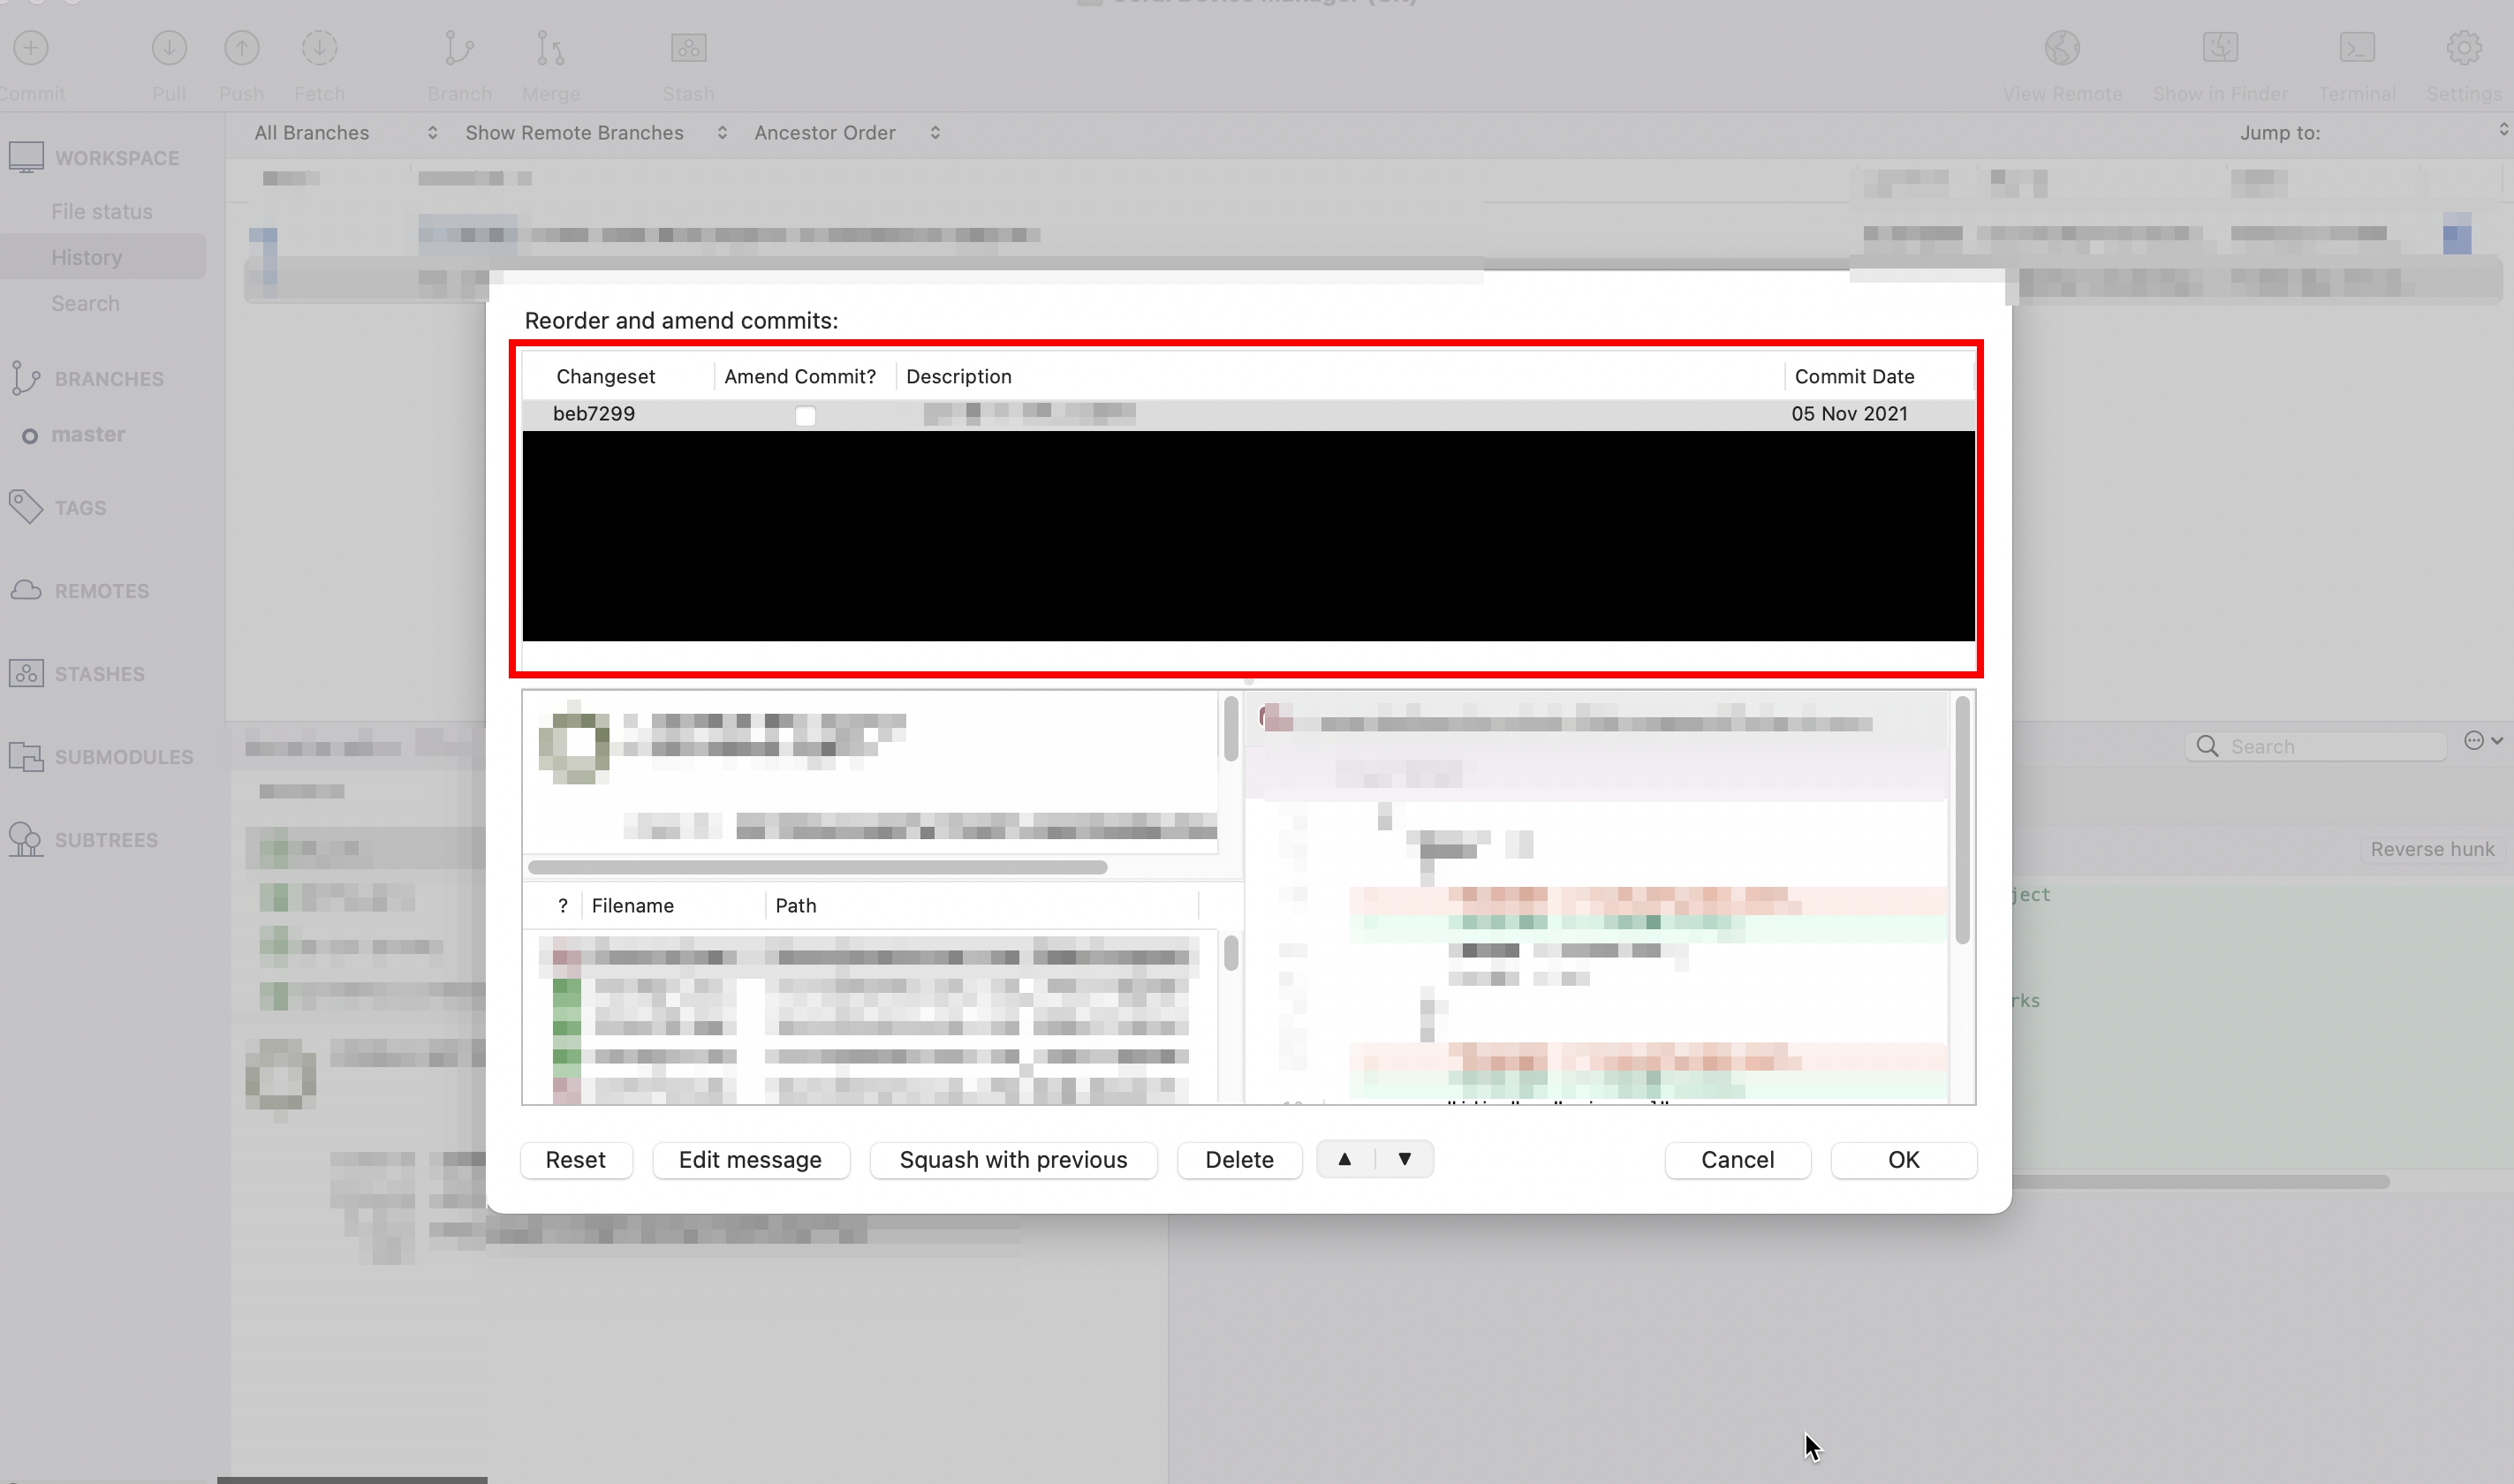Select the Pull icon in the toolbar

(x=169, y=47)
